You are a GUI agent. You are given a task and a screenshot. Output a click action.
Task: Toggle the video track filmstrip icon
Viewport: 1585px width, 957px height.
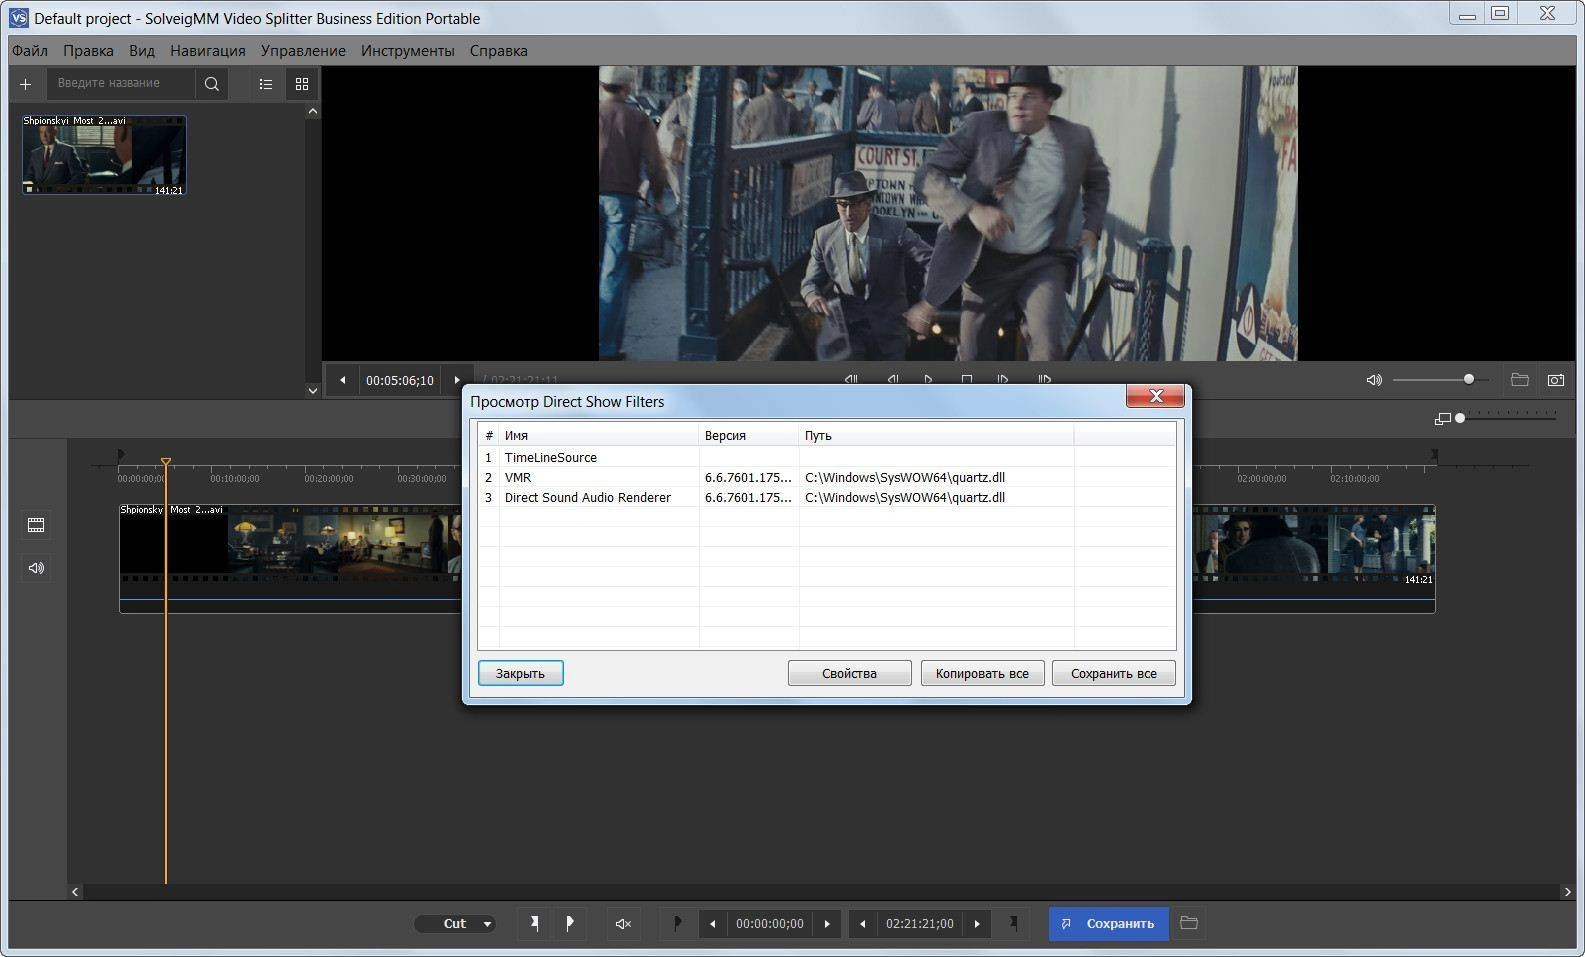click(37, 525)
